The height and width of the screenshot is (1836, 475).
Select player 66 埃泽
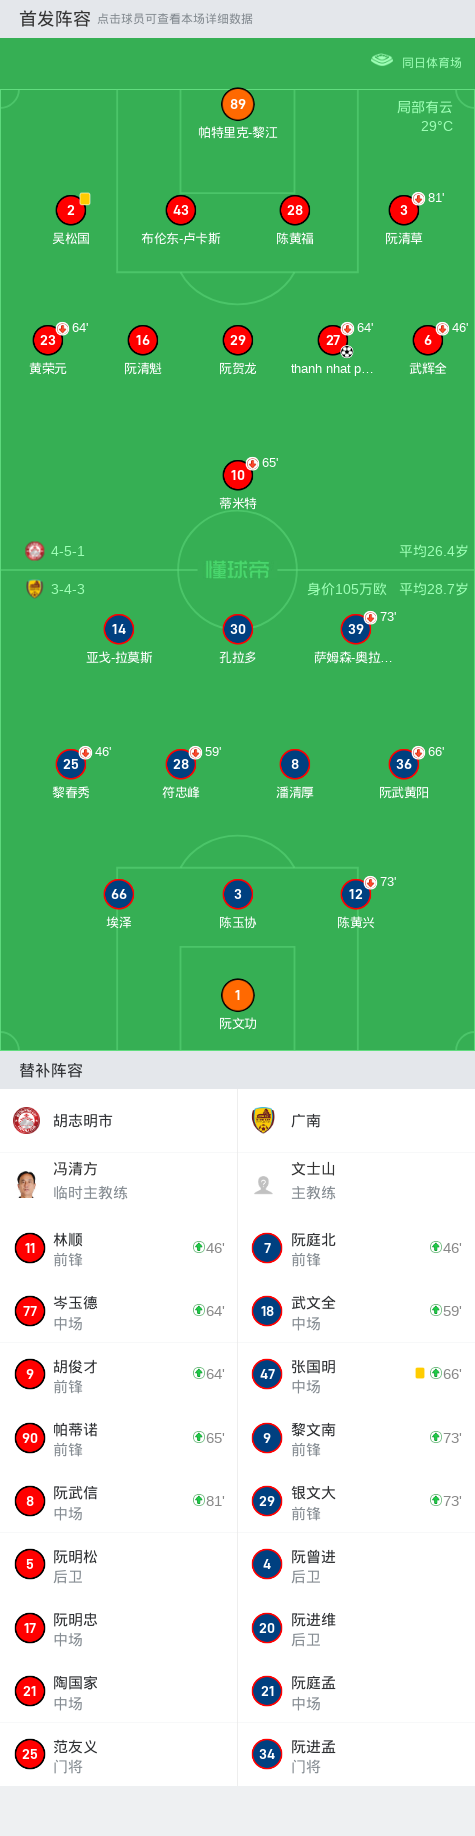[119, 894]
